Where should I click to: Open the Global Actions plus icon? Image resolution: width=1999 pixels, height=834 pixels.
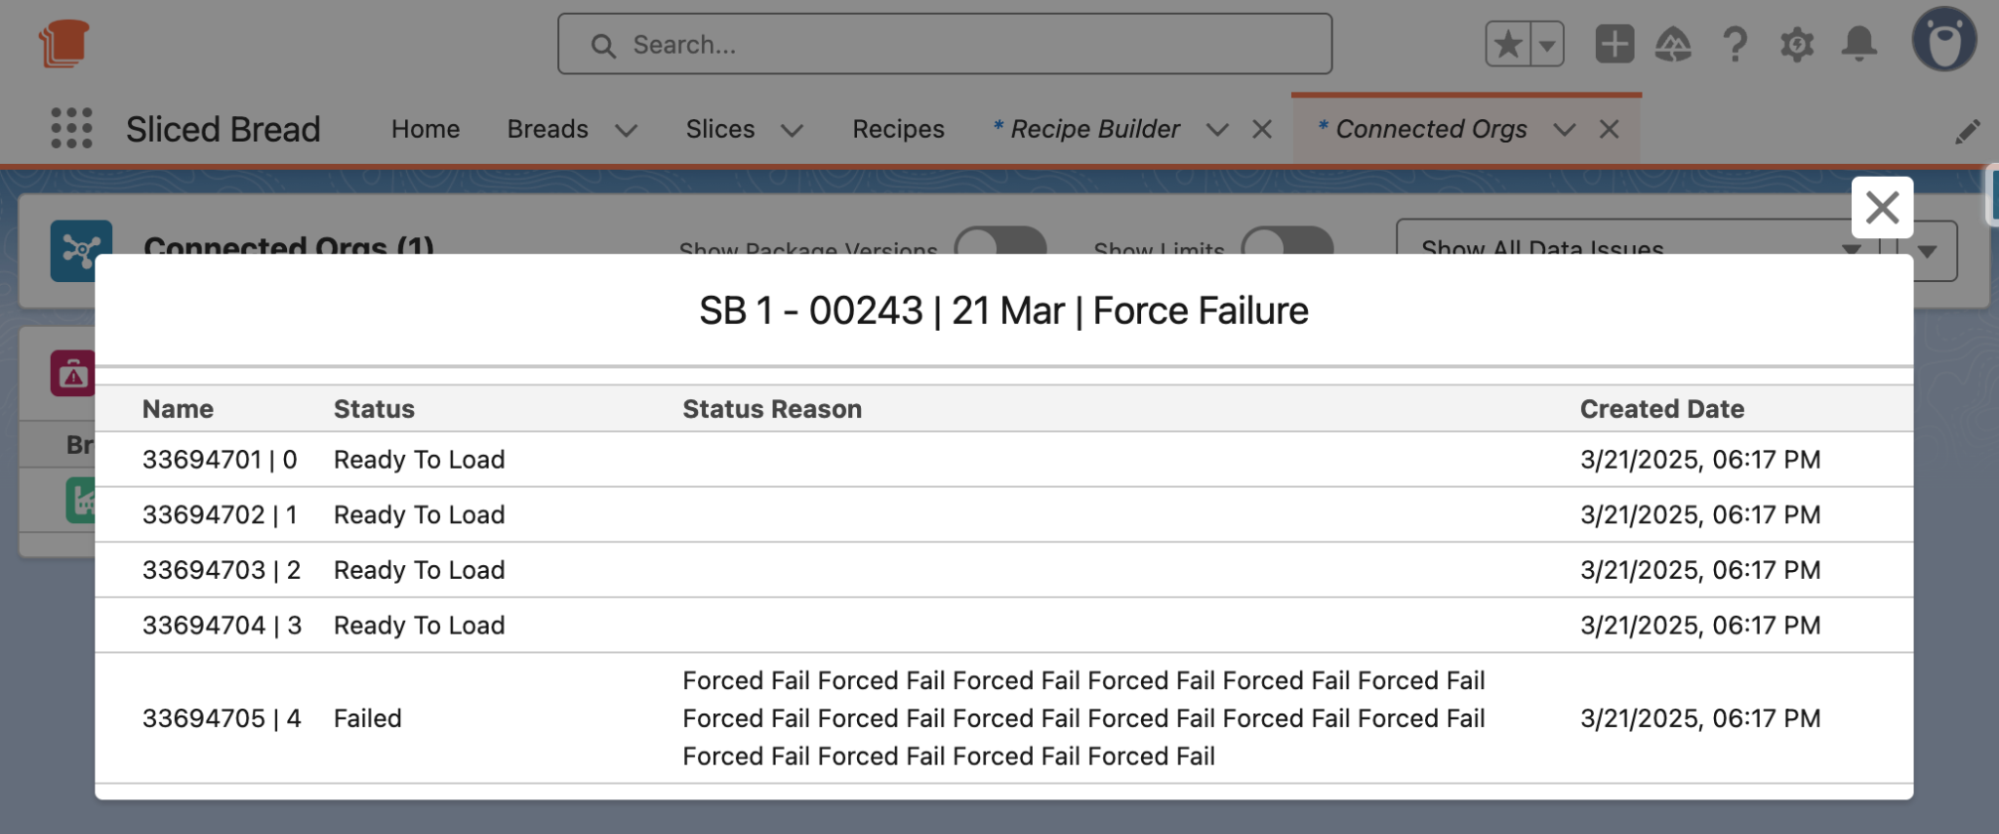(x=1614, y=45)
